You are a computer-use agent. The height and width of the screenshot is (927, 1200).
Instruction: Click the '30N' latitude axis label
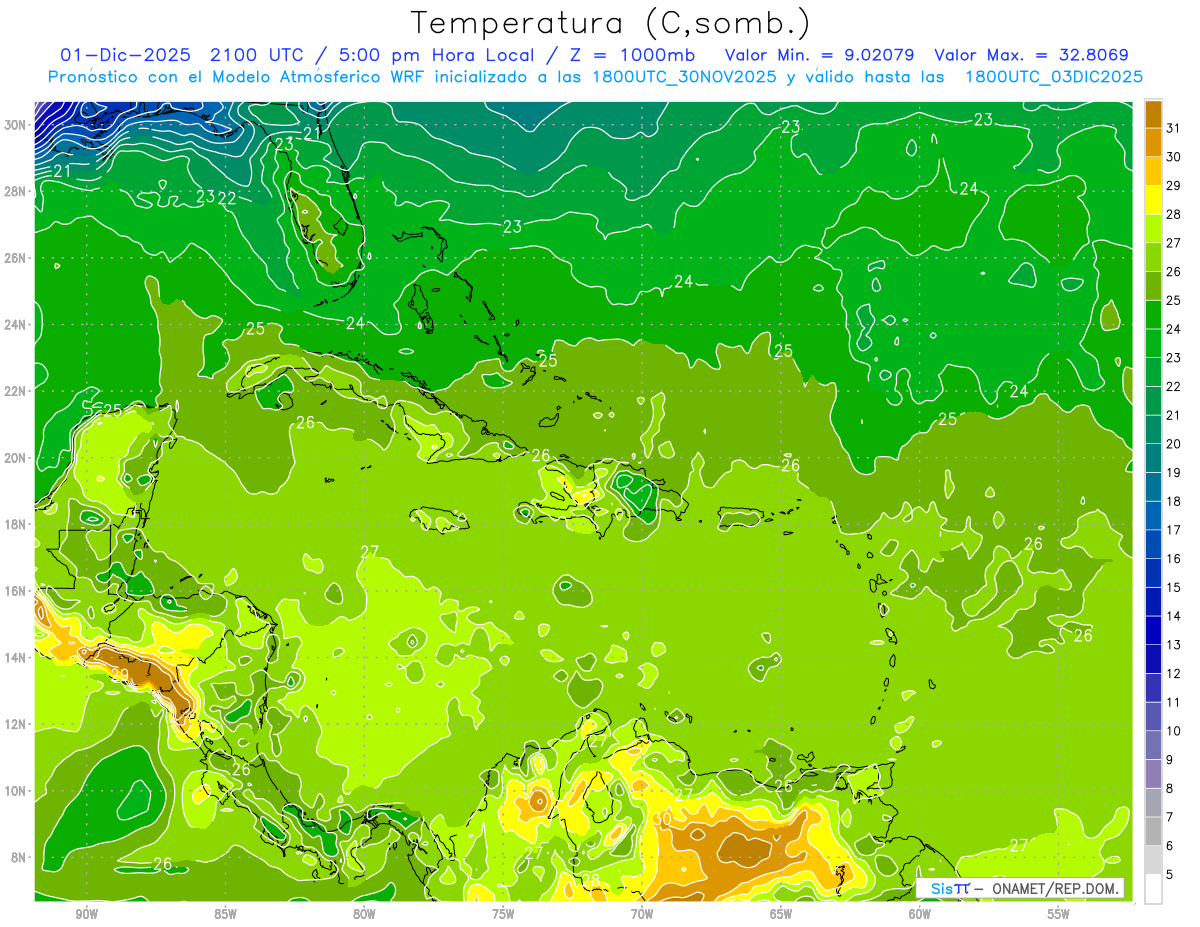pyautogui.click(x=17, y=125)
